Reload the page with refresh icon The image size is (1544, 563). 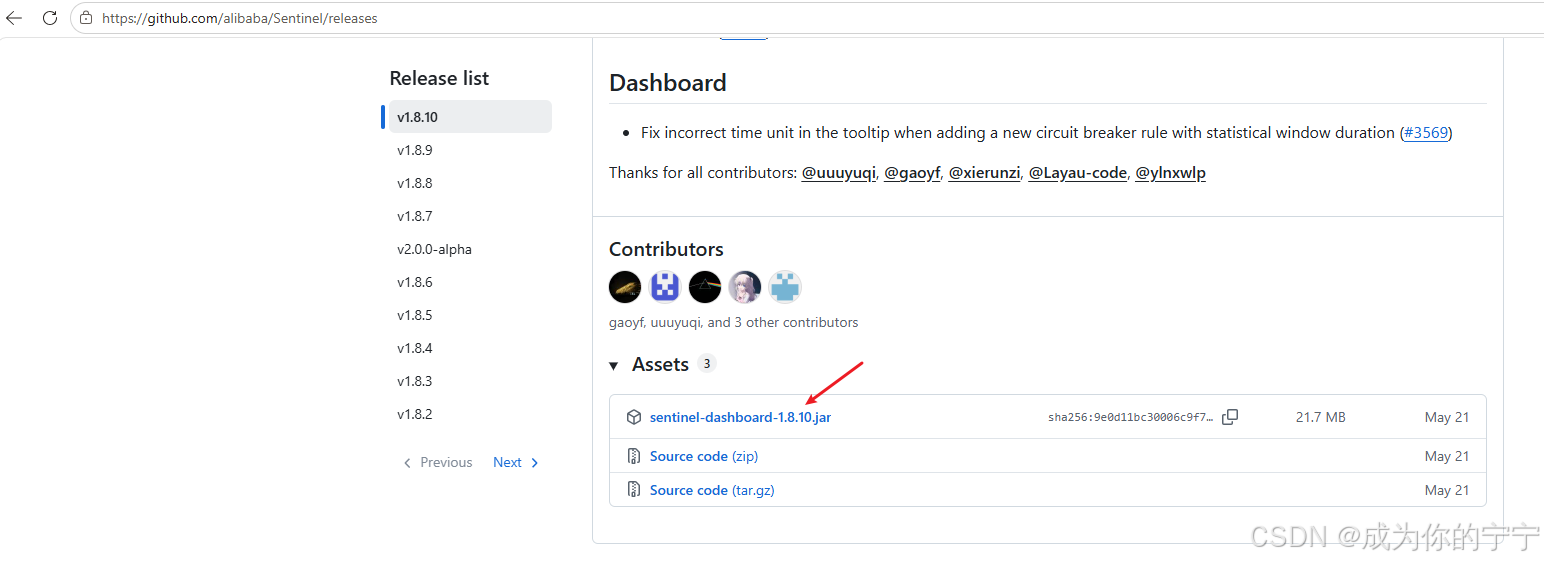pos(49,18)
